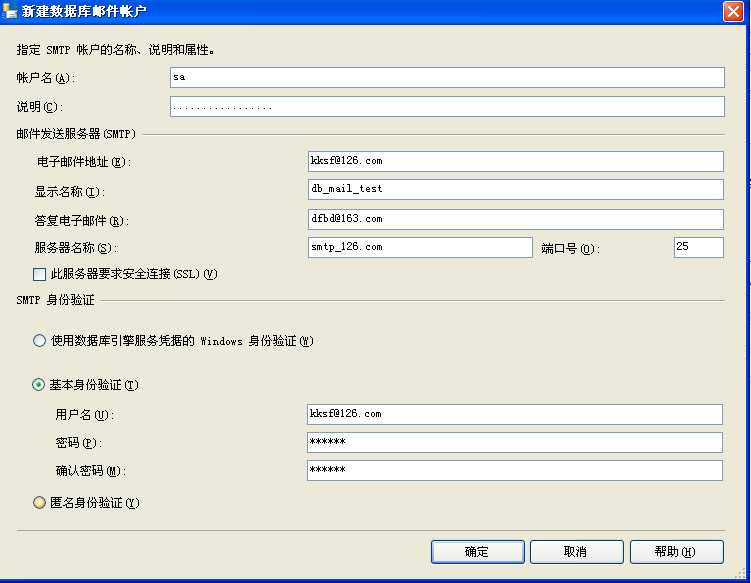Click the password (密码) field
751x583 pixels.
pyautogui.click(x=514, y=442)
